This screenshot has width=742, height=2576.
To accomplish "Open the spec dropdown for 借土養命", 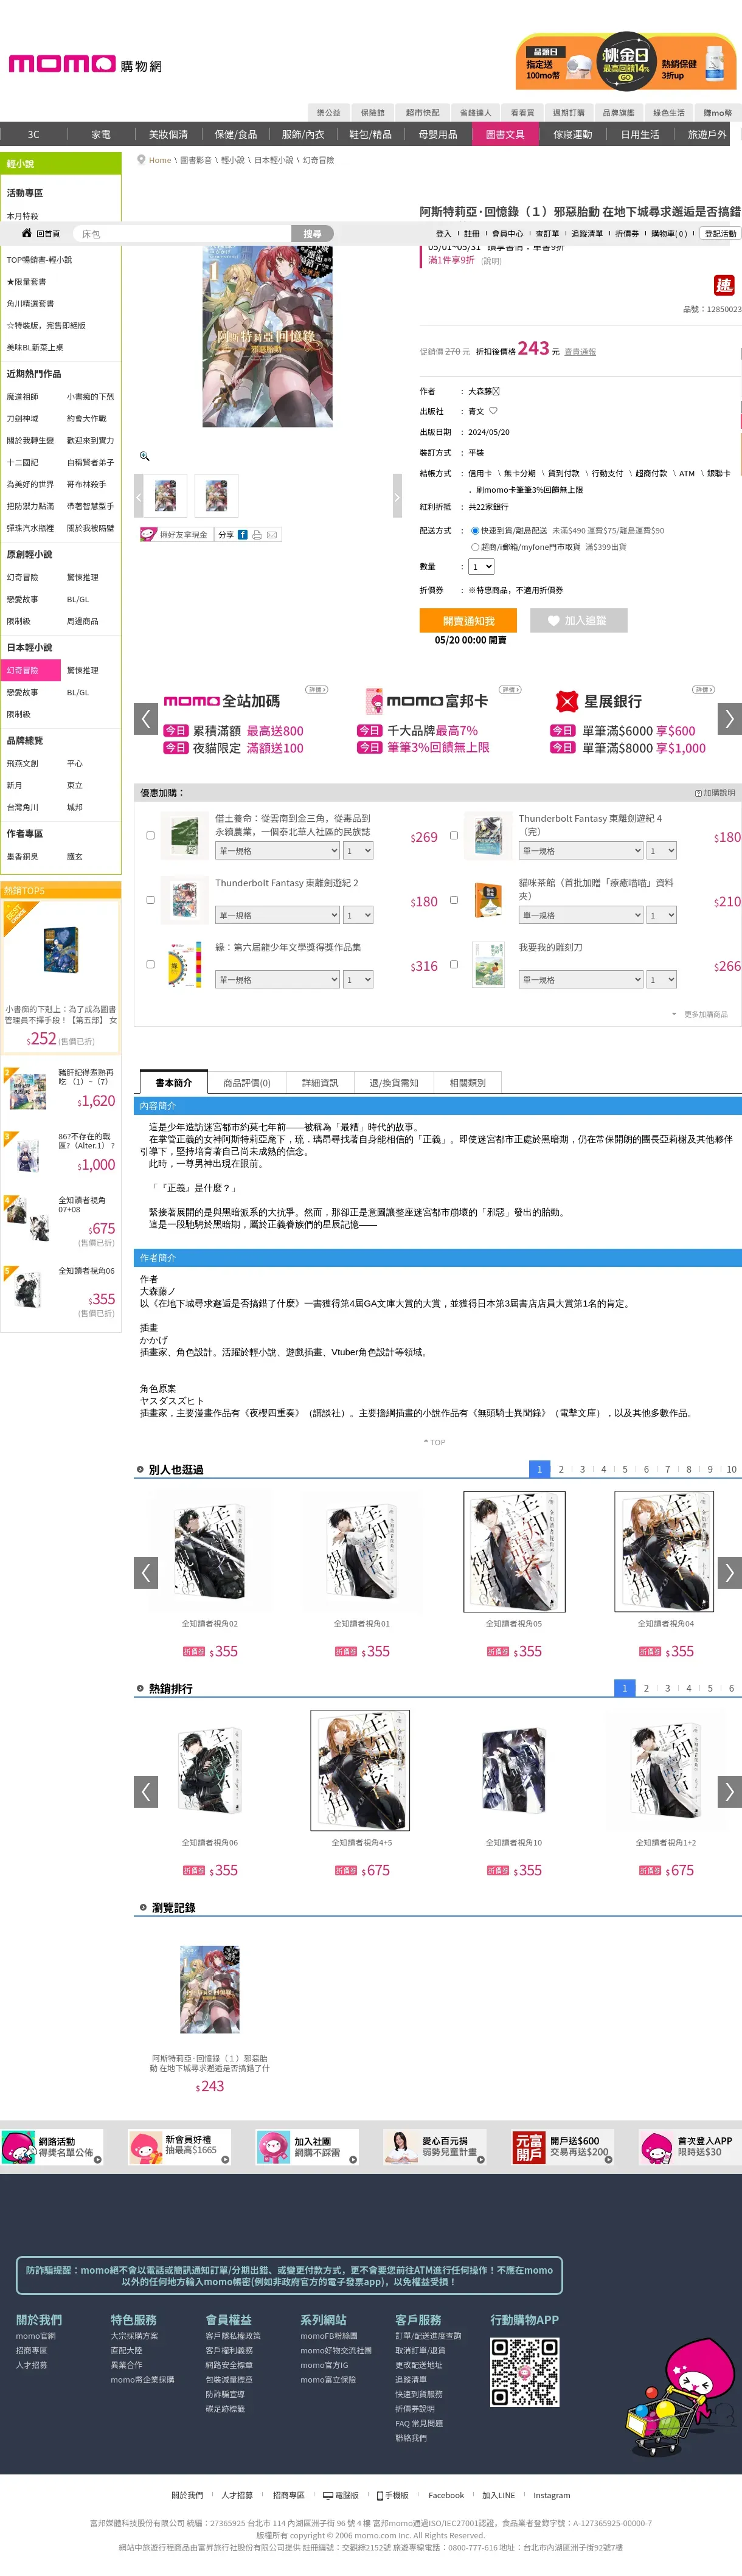I will [278, 851].
